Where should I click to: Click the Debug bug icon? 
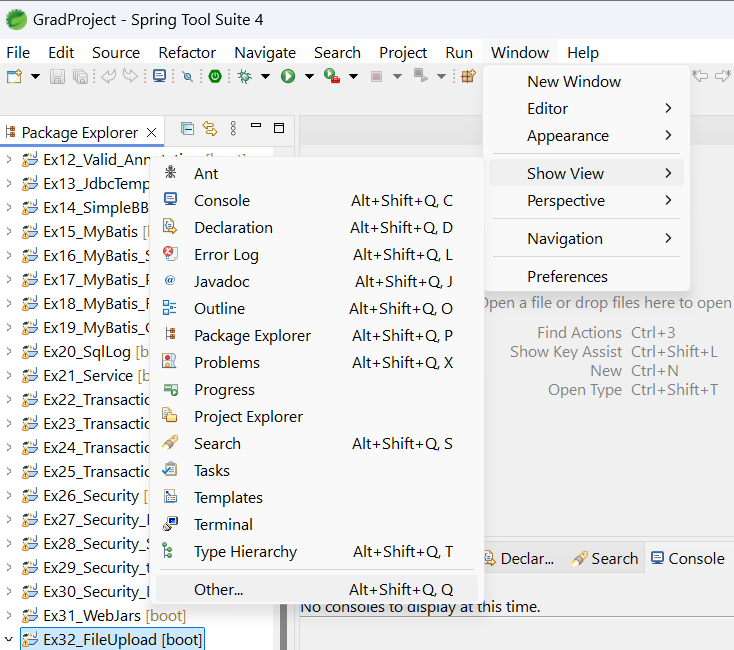[244, 76]
